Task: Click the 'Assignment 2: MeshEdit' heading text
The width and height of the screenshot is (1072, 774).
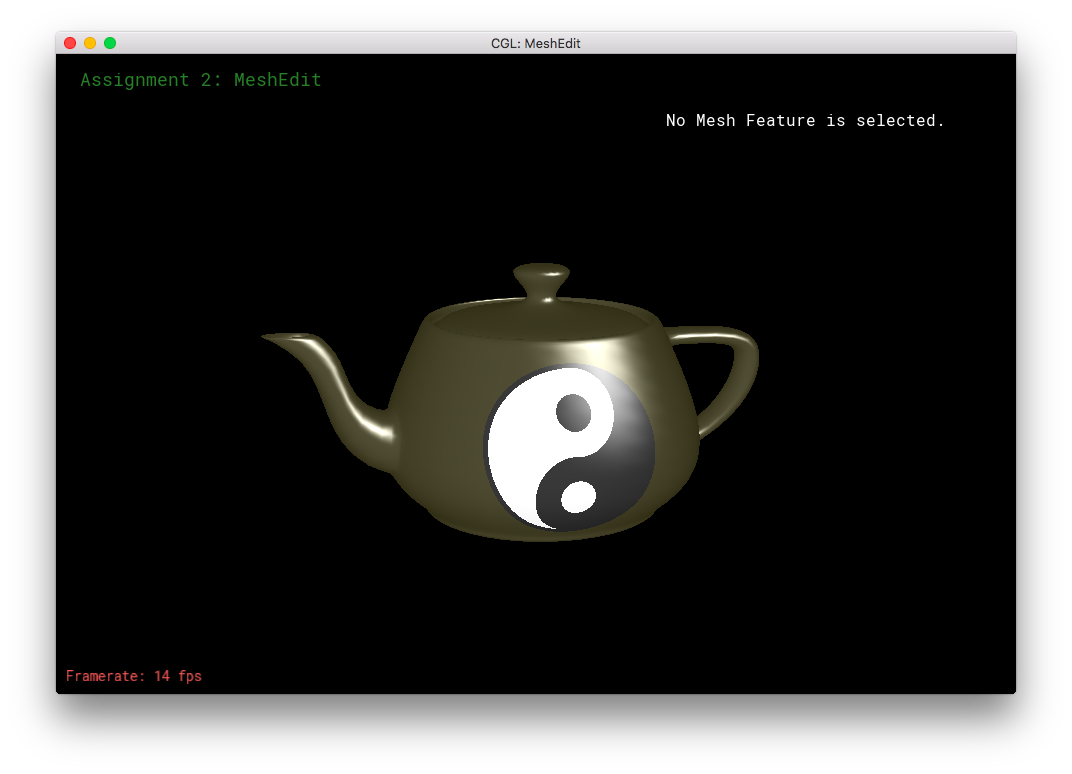Action: pyautogui.click(x=201, y=80)
